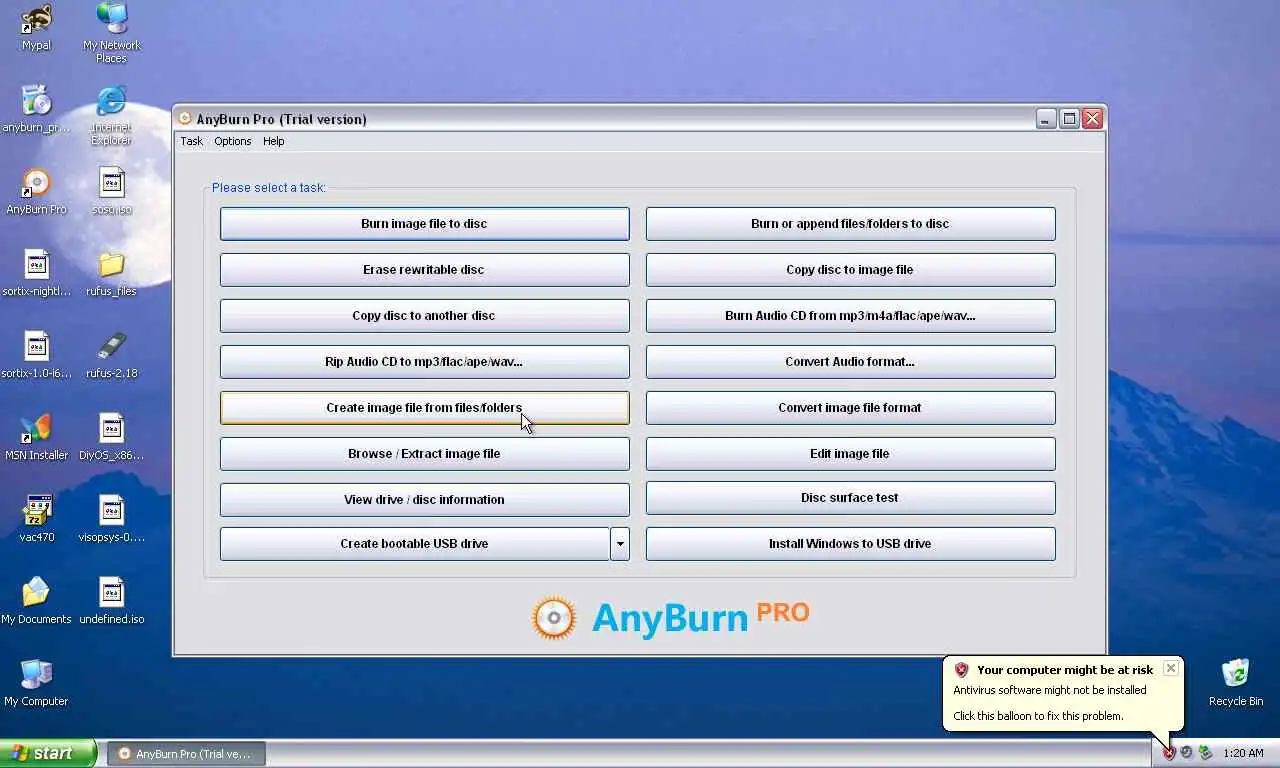
Task: Choose Copy disc to image file
Action: [850, 270]
